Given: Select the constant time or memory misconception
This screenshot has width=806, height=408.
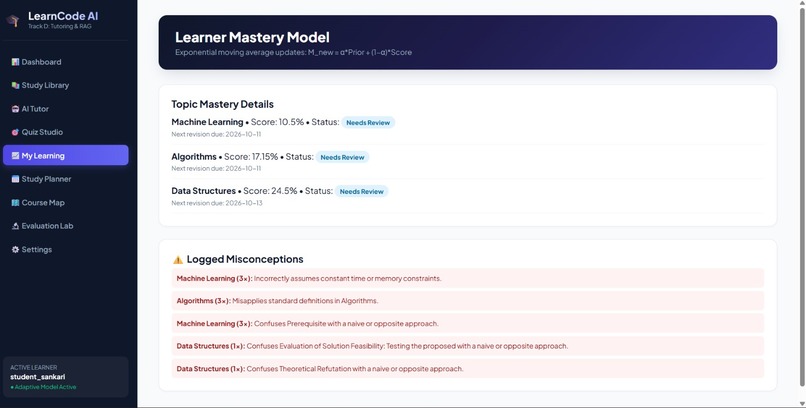Looking at the screenshot, I should click(x=468, y=279).
